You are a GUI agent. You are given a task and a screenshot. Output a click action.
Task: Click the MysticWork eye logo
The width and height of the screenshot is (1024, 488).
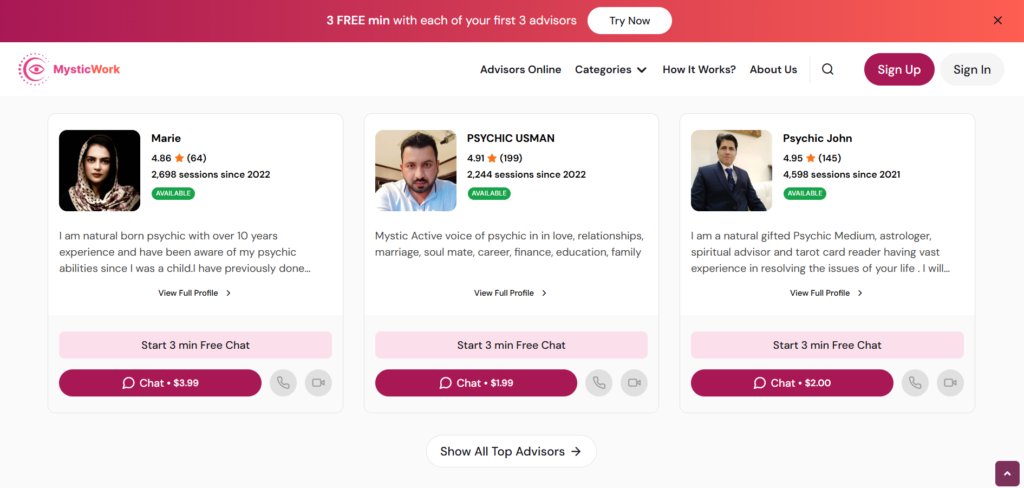[34, 69]
